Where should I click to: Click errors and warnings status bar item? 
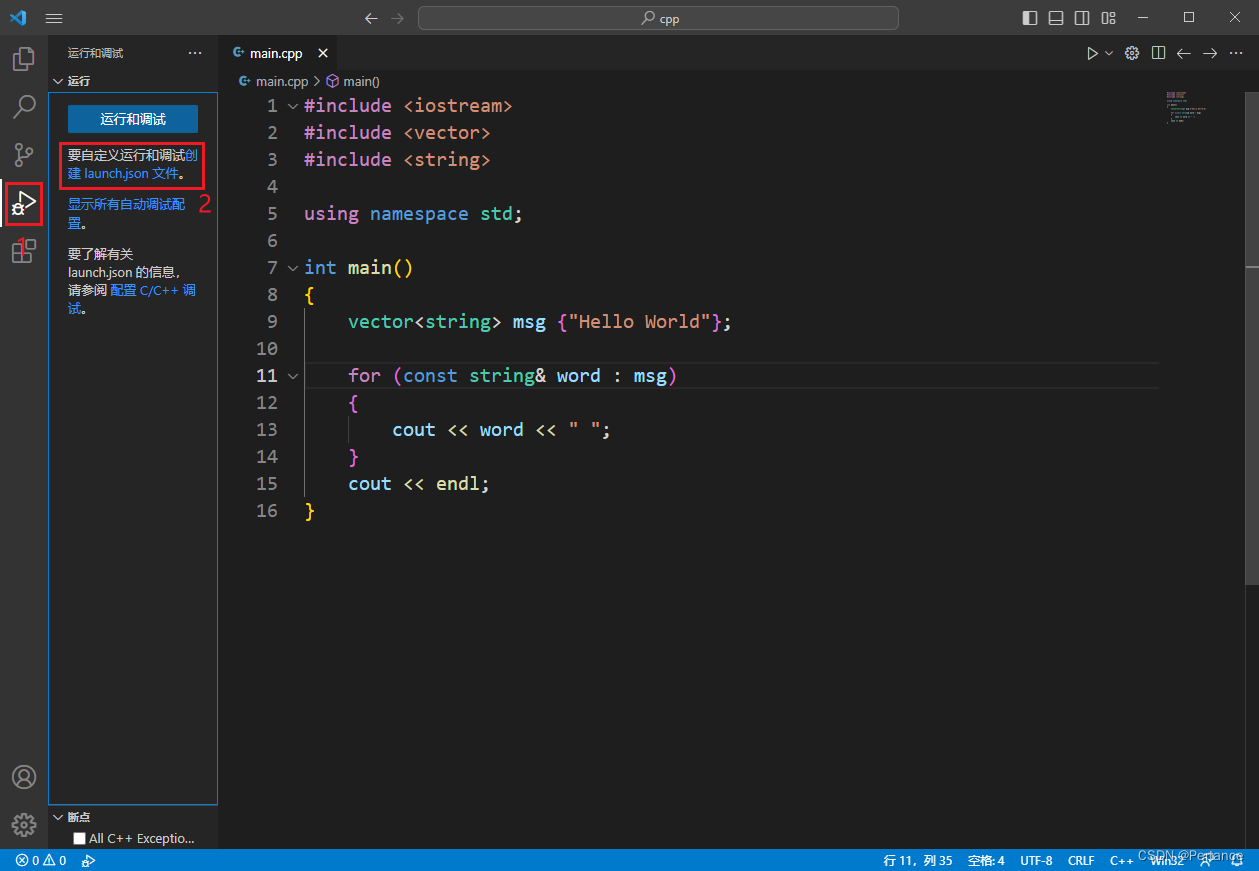41,860
